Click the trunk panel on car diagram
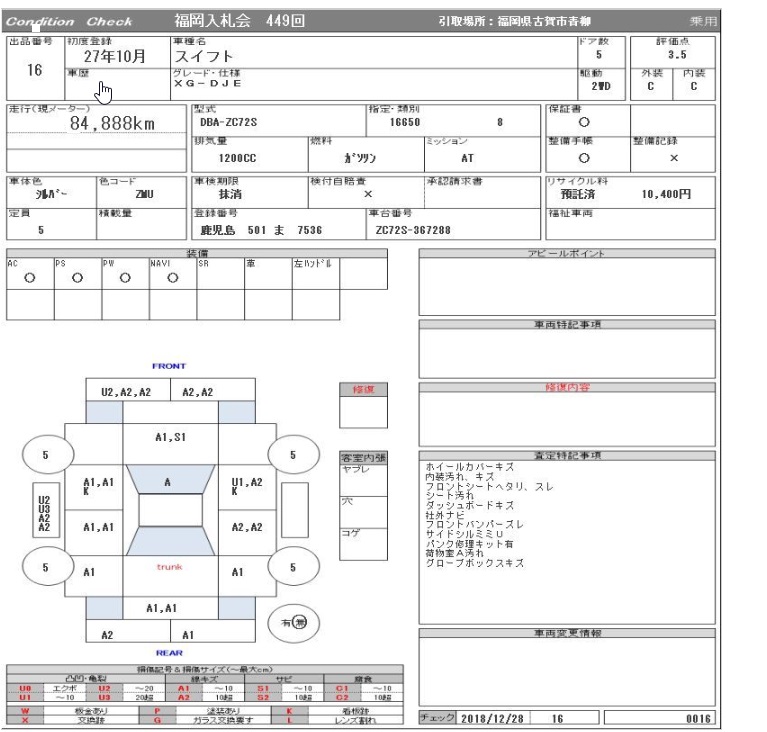767x732 pixels. coord(169,566)
